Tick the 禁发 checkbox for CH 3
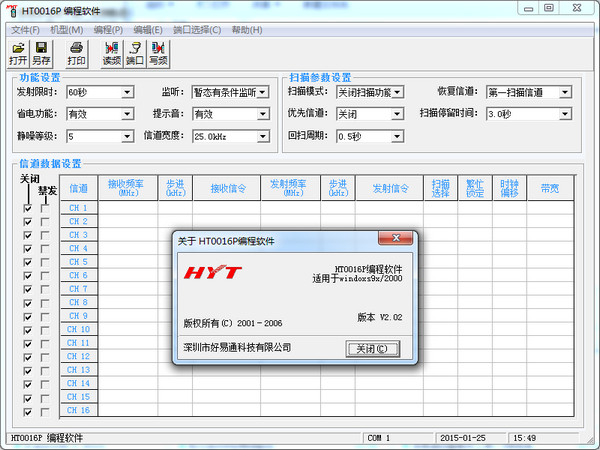Viewport: 600px width, 450px height. tap(45, 235)
